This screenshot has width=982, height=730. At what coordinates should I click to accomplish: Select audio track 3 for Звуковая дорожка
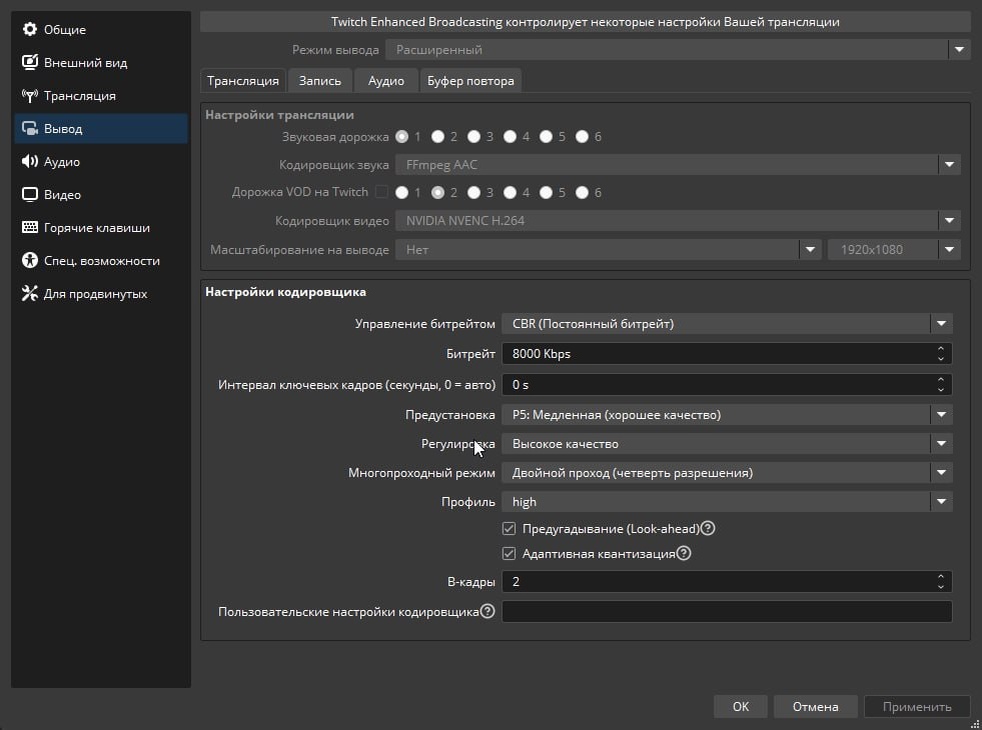(x=474, y=136)
